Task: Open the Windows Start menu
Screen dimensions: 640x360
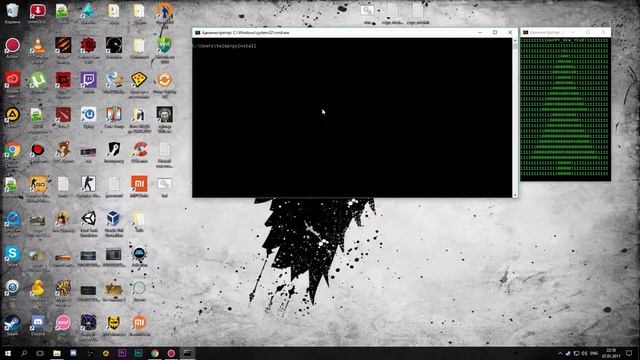Action: click(x=8, y=353)
